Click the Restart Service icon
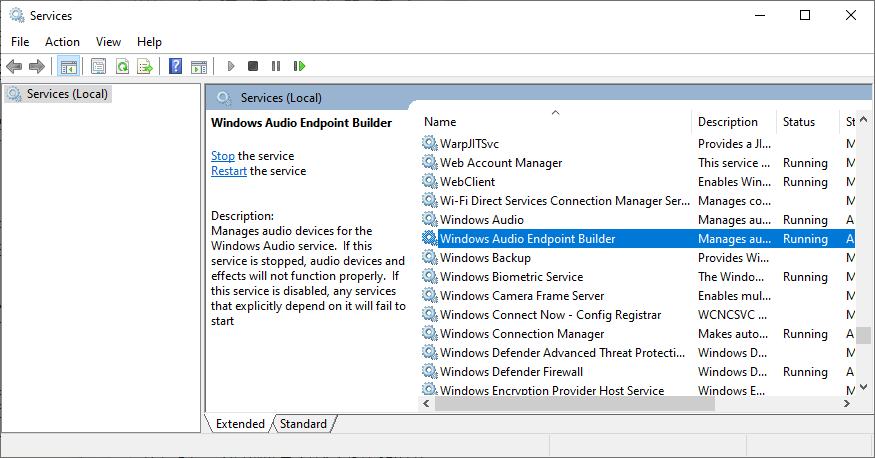The image size is (875, 458). point(299,66)
